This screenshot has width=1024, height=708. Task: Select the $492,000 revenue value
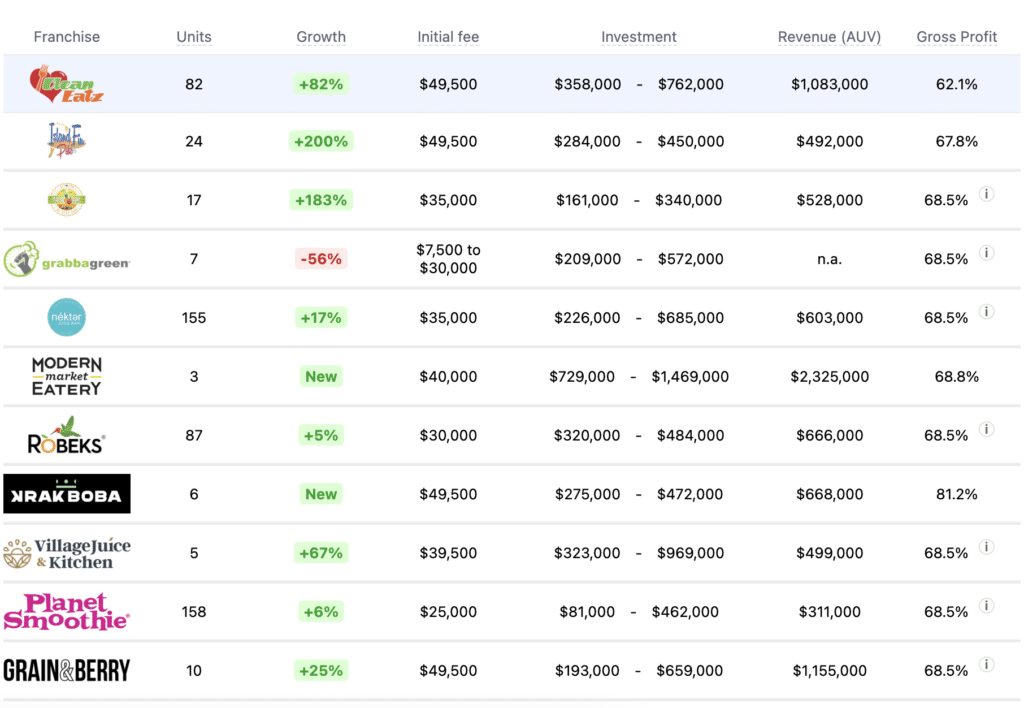pos(829,141)
